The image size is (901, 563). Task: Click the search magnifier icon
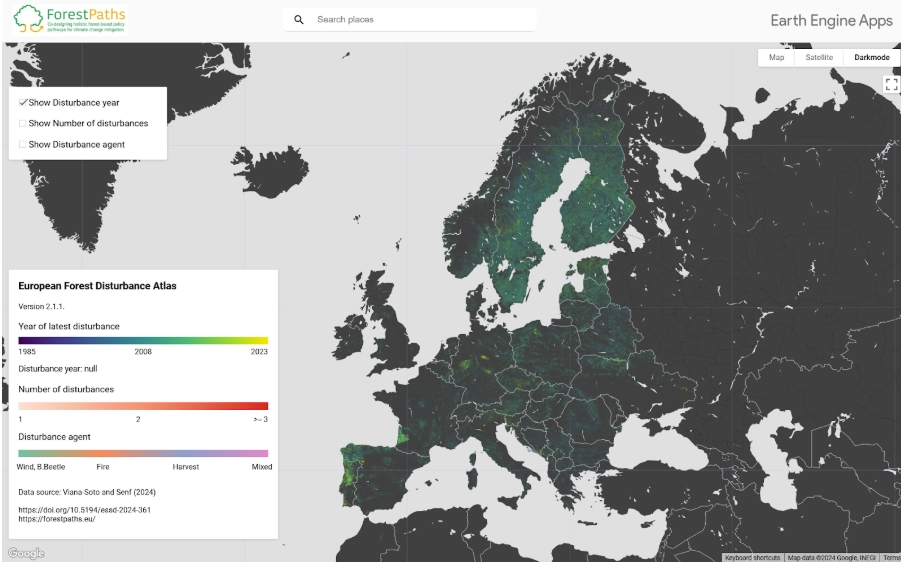(299, 20)
